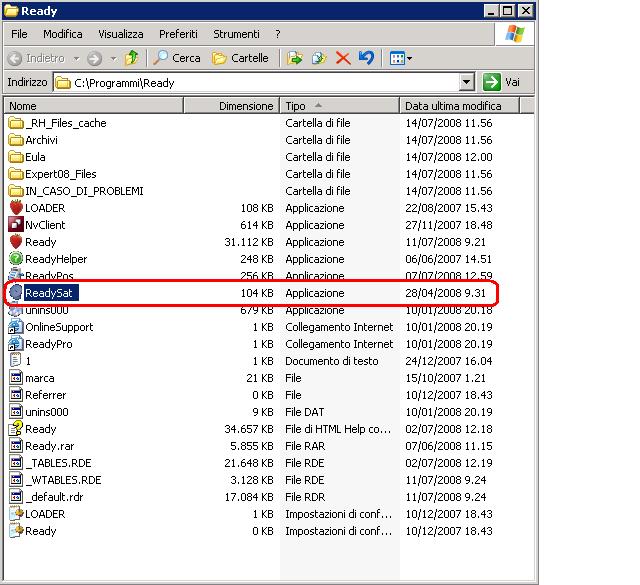Select the OnlineSupport internet shortcut icon
640x585 pixels.
(16, 327)
